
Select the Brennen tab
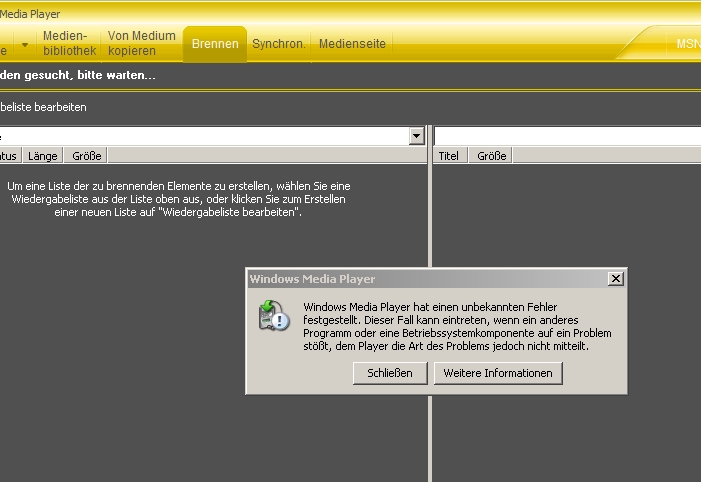point(215,44)
